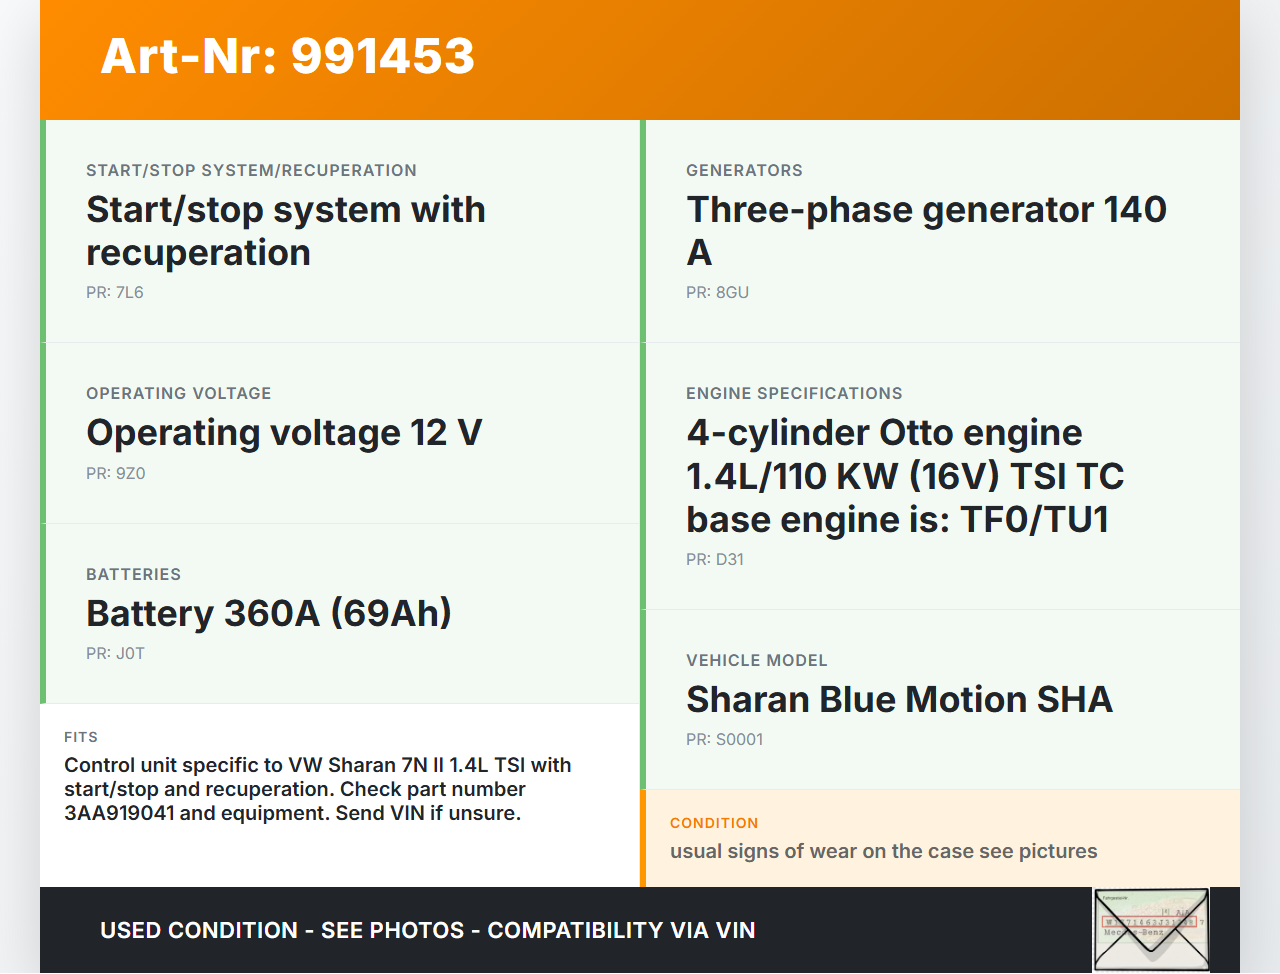This screenshot has height=974, width=1280.
Task: Select the 4-cylinder Otto engine description
Action: pyautogui.click(x=905, y=476)
